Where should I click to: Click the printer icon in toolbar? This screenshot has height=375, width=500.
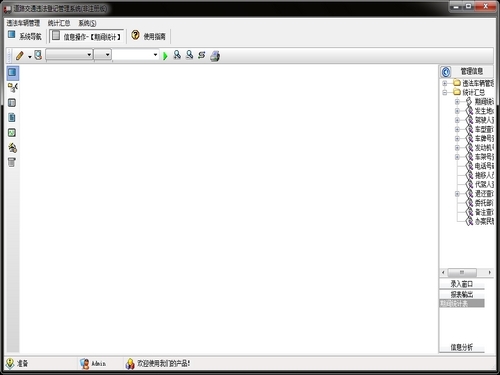tap(215, 56)
